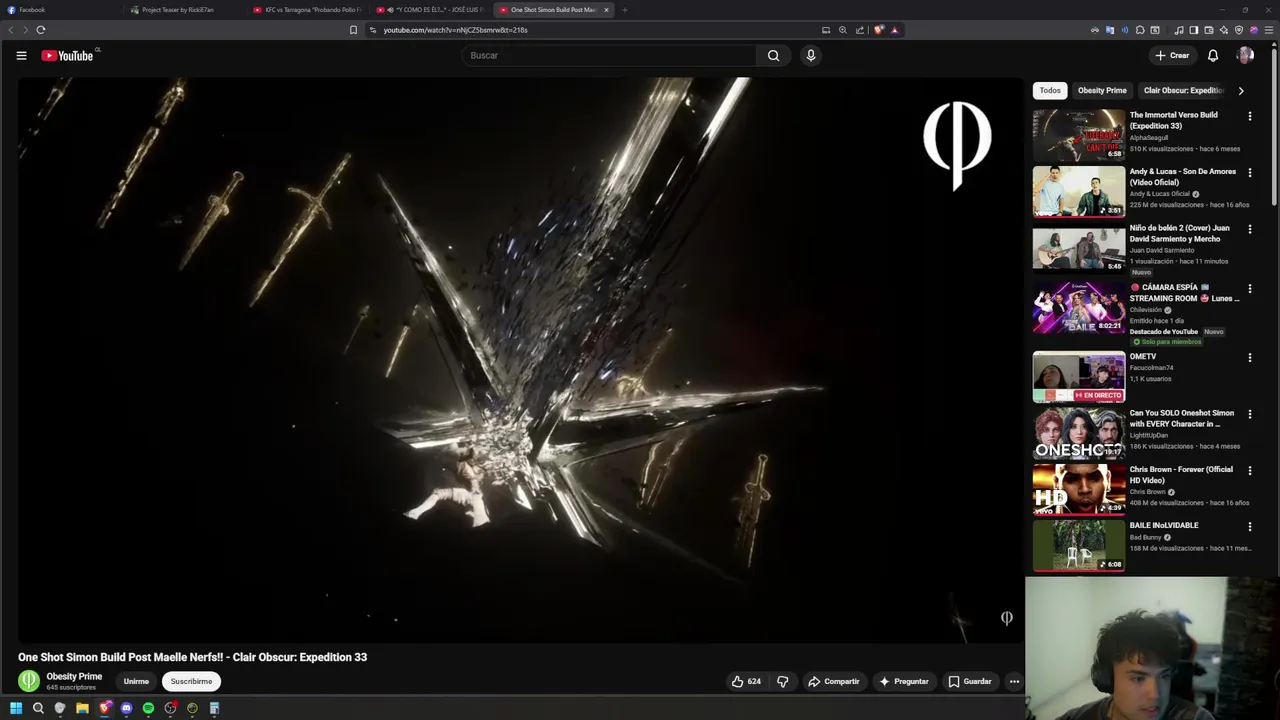Reload the page in the browser

[41, 30]
